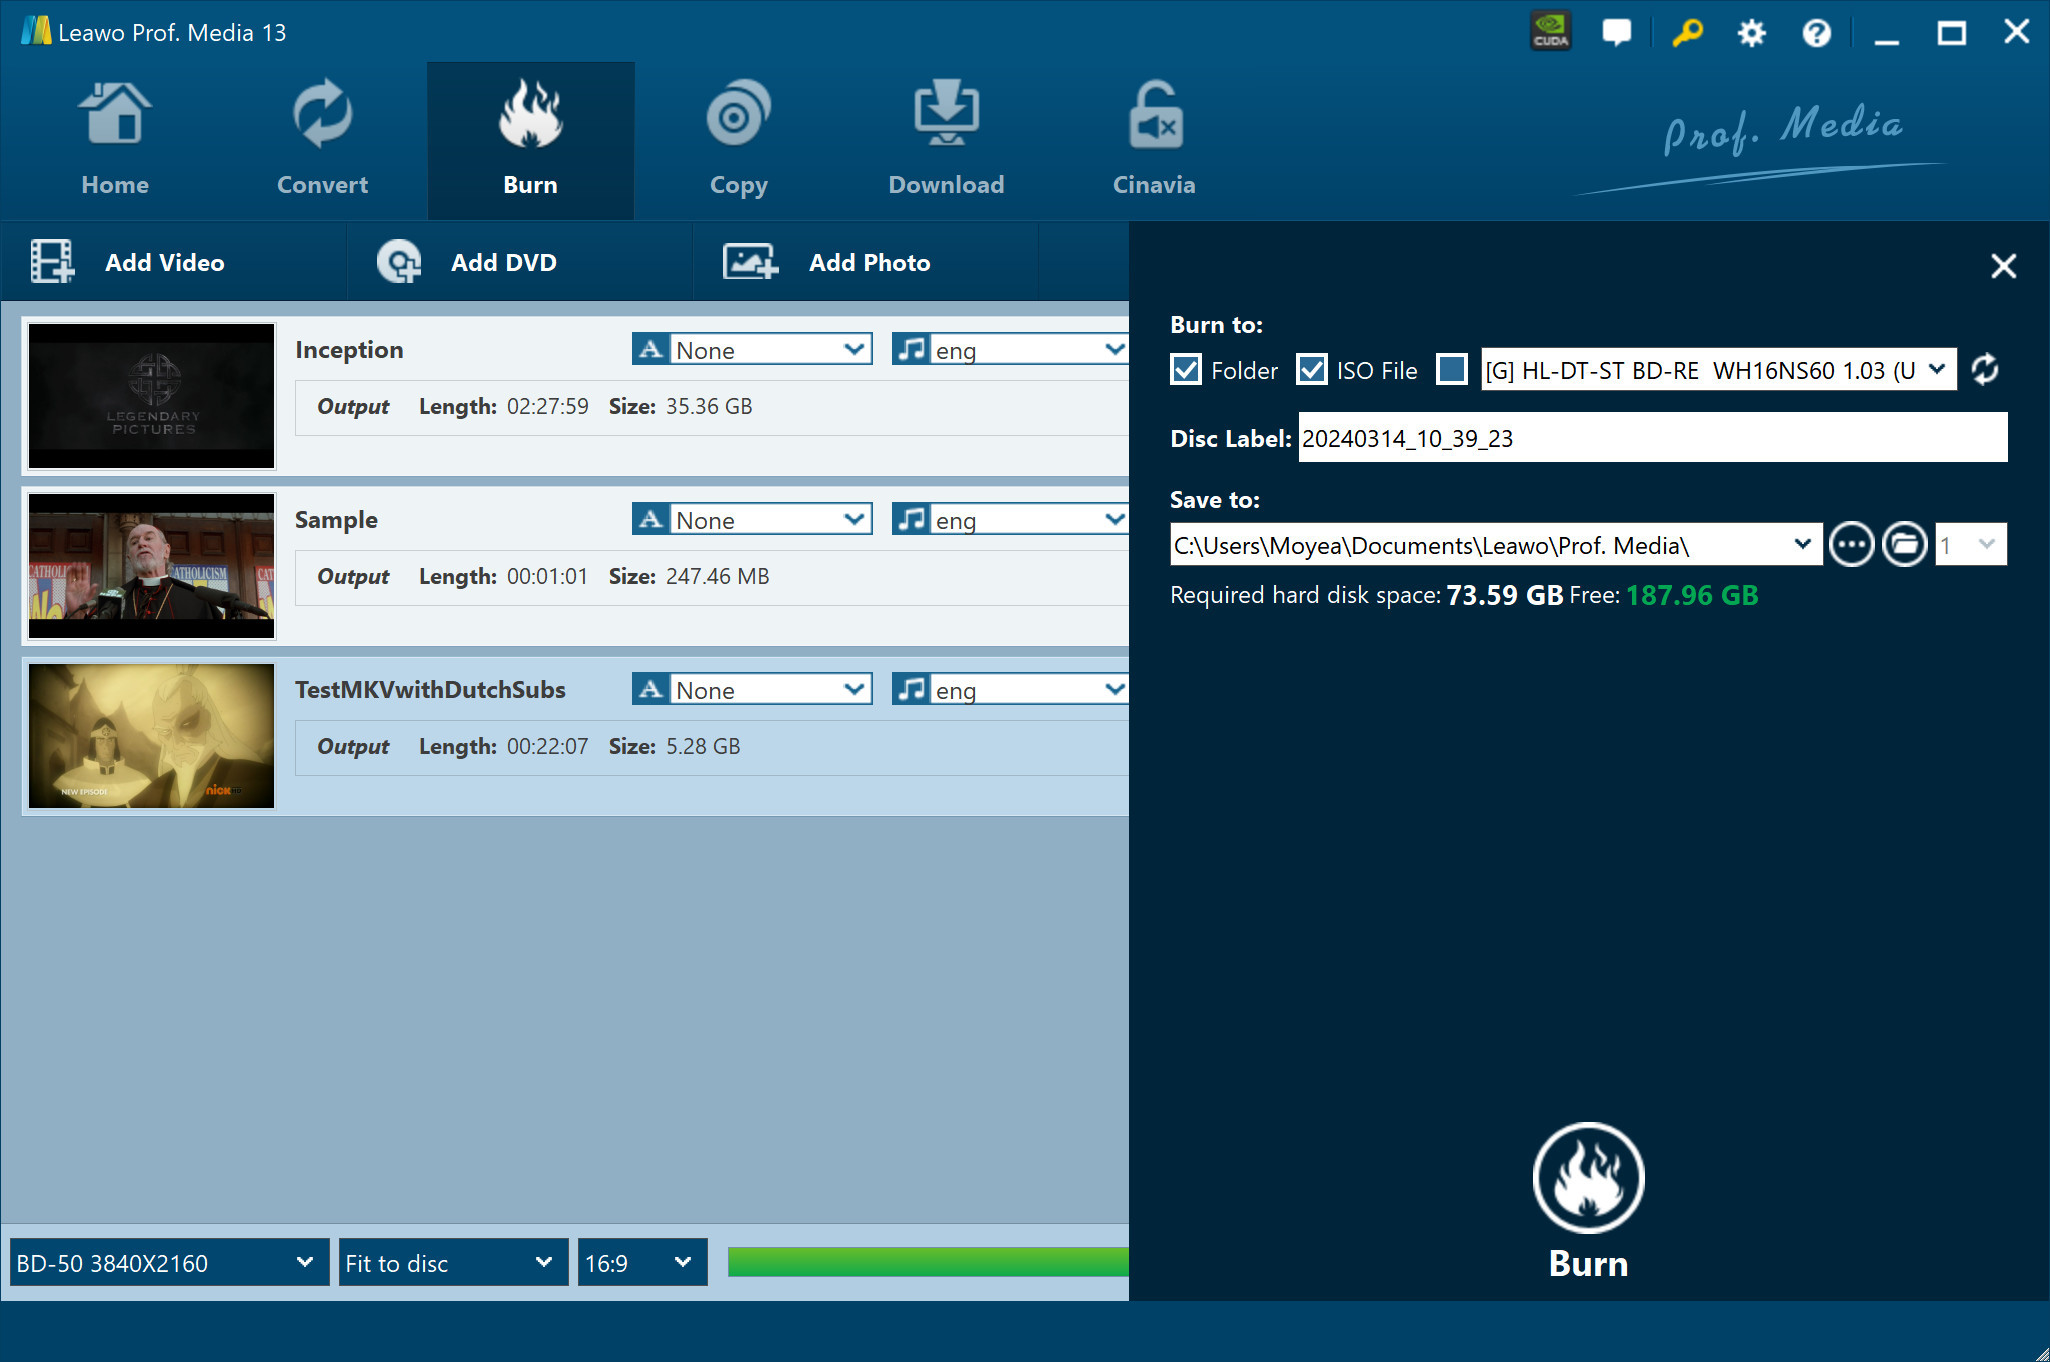Switch to the Convert tab
2050x1362 pixels.
322,142
